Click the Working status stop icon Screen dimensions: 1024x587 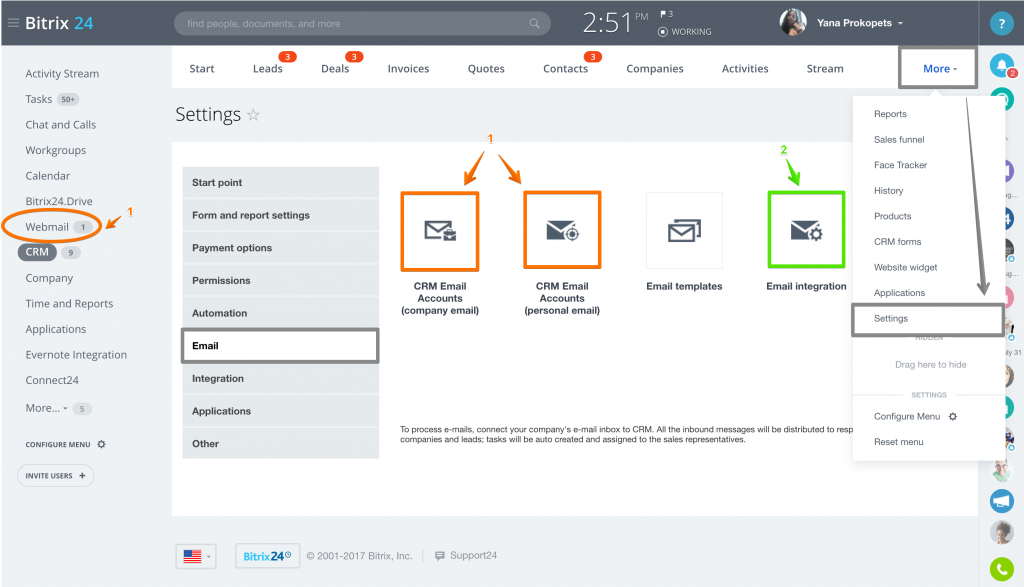click(663, 31)
